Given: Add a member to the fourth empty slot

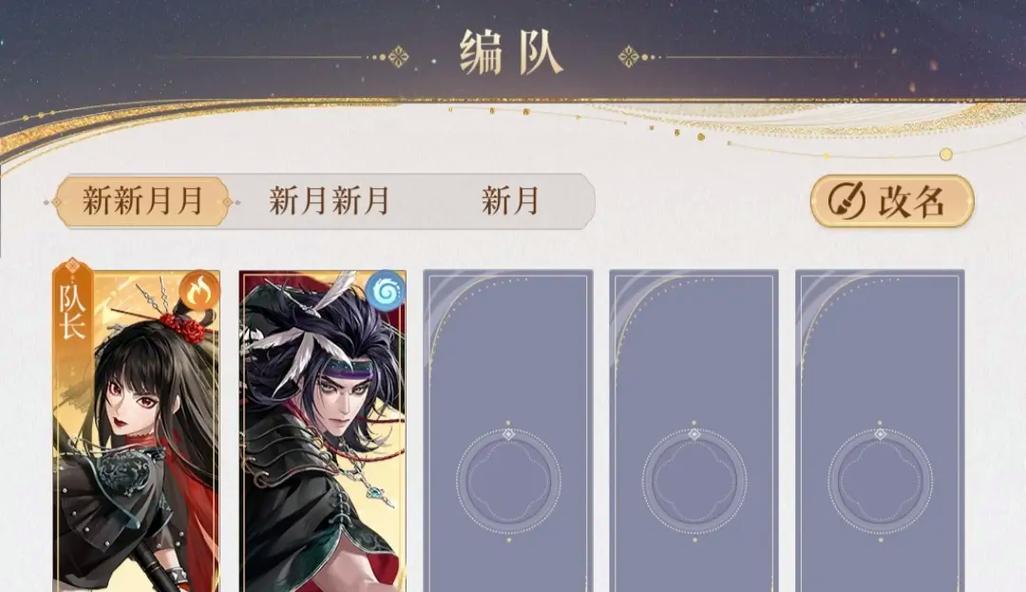Looking at the screenshot, I should click(x=694, y=430).
